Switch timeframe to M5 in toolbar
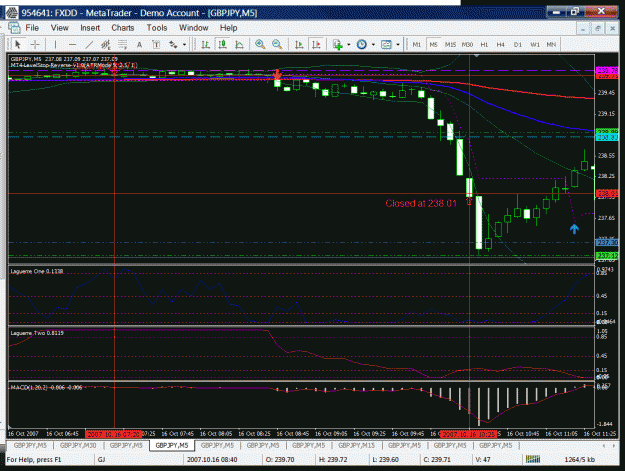625x471 pixels. (x=434, y=45)
